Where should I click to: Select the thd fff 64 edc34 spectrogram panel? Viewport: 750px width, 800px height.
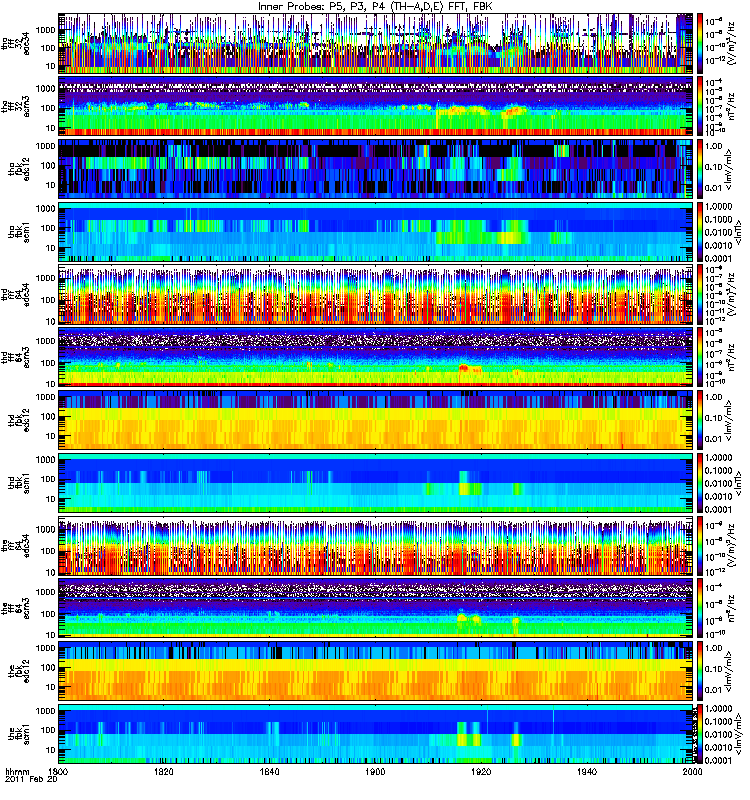click(376, 294)
